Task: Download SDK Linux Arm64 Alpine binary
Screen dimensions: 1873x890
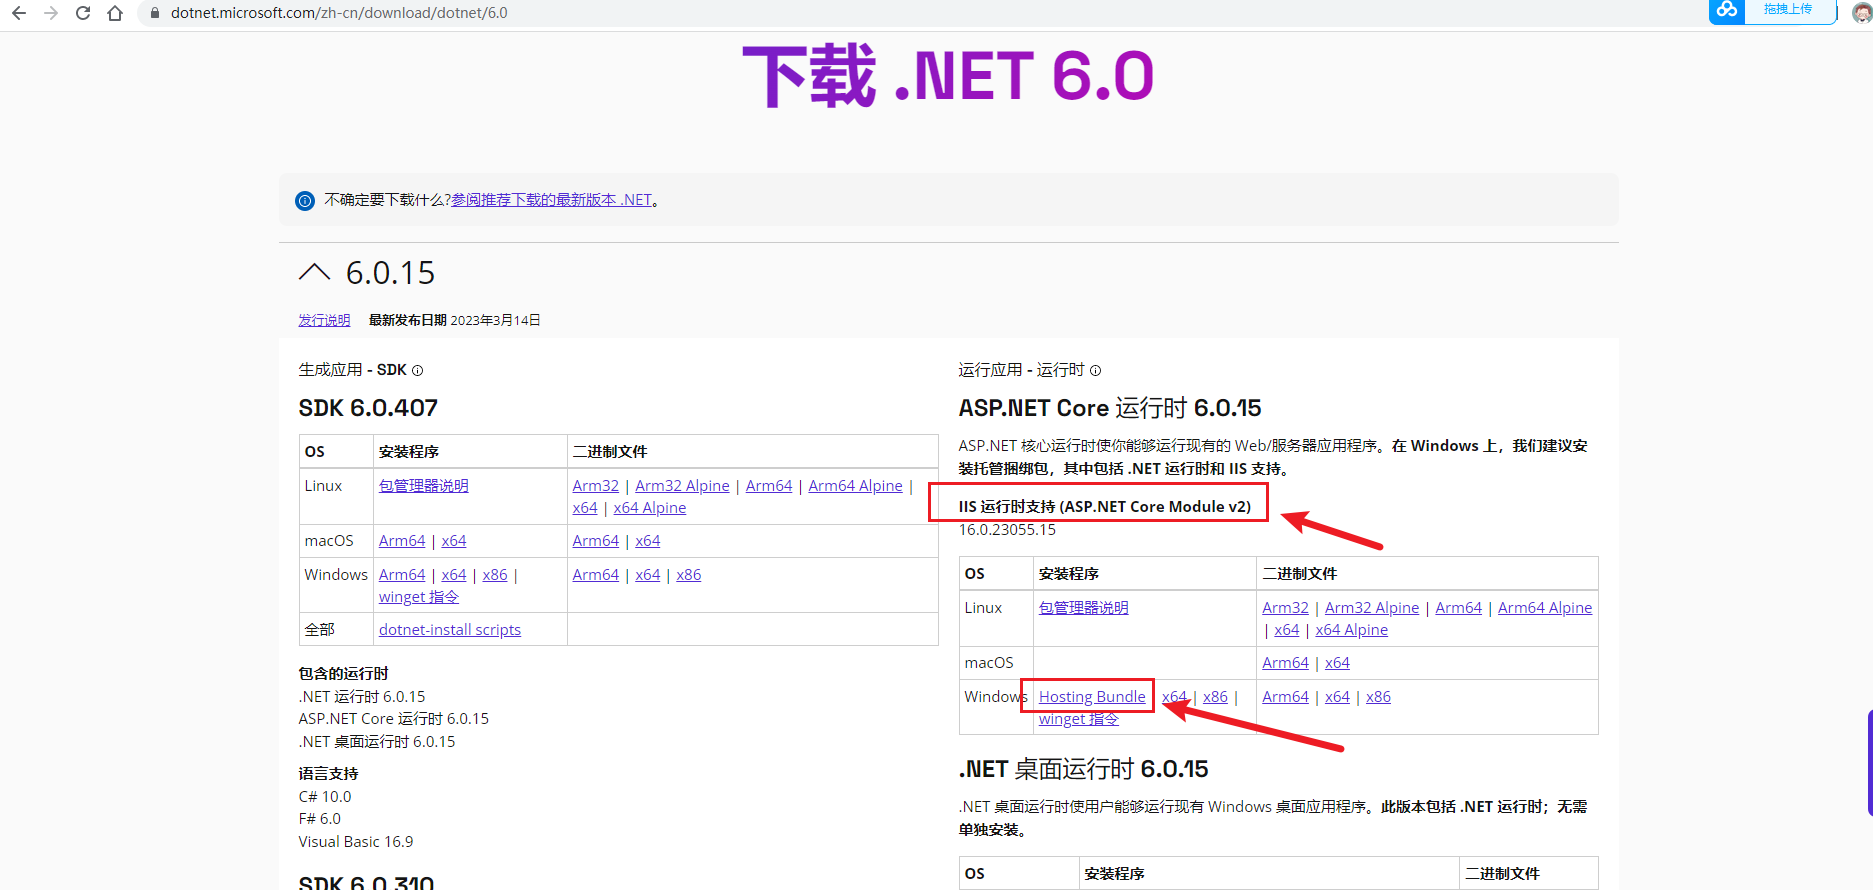Action: click(x=855, y=486)
